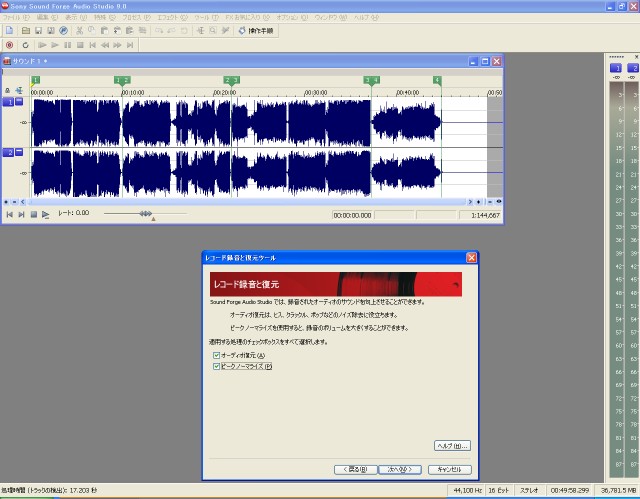The width and height of the screenshot is (640, 499).
Task: Collapse channel 2 with its minus button
Action: pyautogui.click(x=21, y=152)
